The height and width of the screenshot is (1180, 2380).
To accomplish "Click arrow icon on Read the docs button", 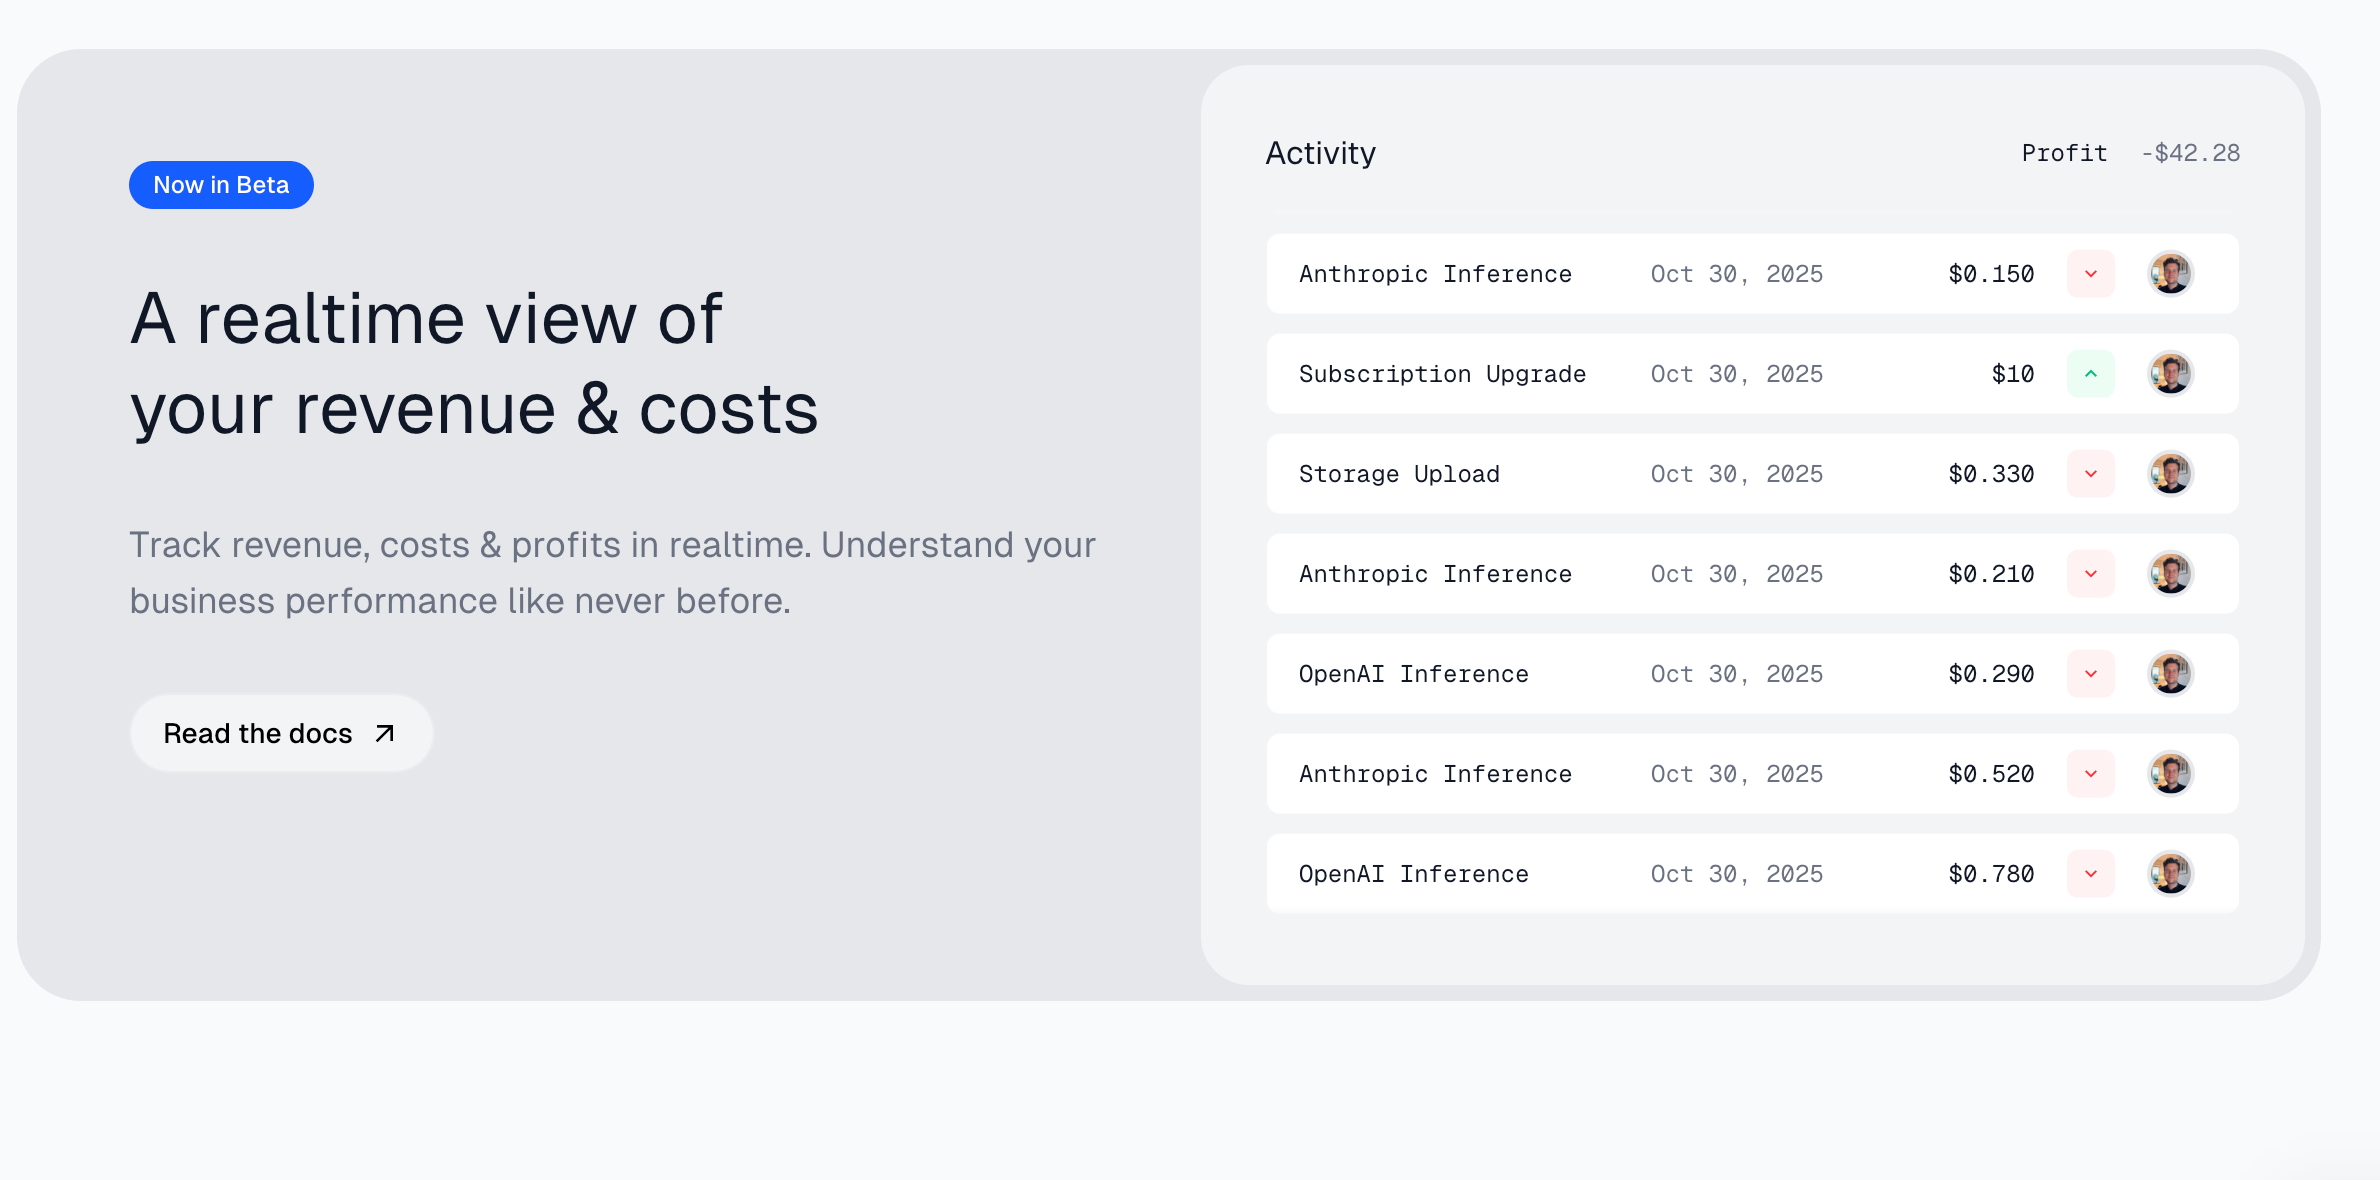I will [x=385, y=734].
